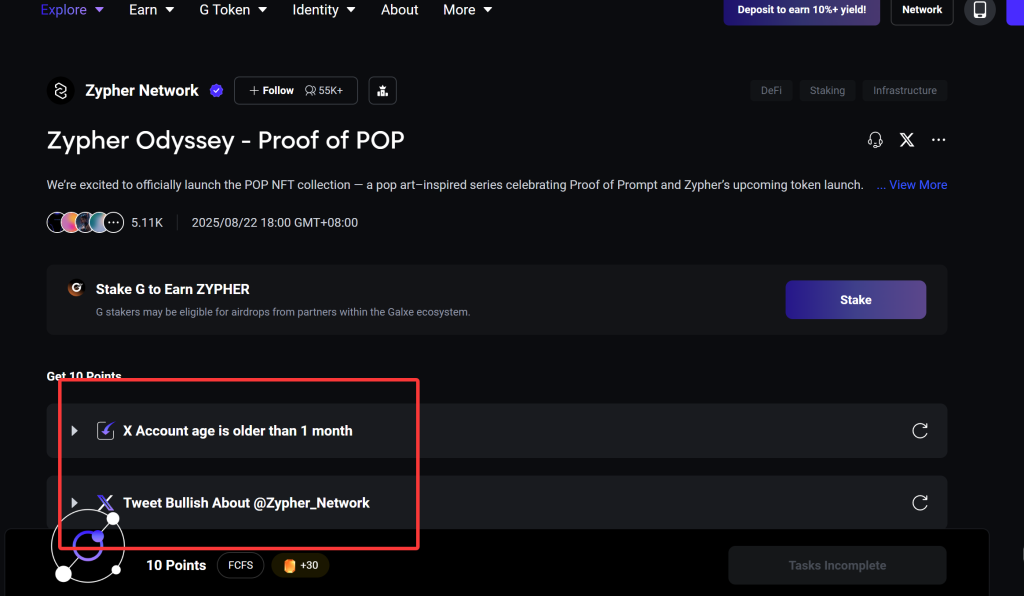Open the Explore dropdown menu
The width and height of the screenshot is (1024, 596).
coord(72,10)
